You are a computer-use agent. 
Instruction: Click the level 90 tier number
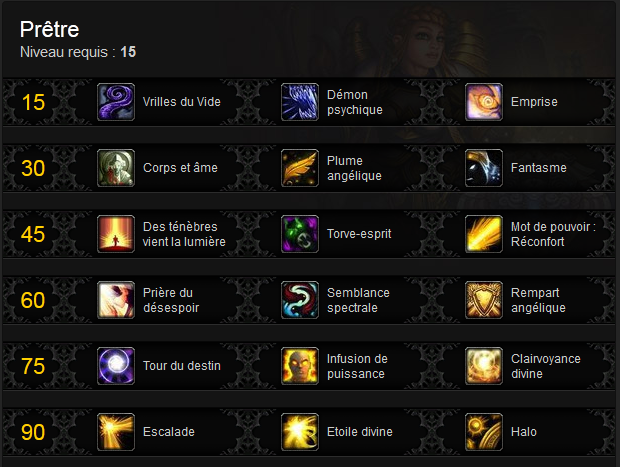33,432
